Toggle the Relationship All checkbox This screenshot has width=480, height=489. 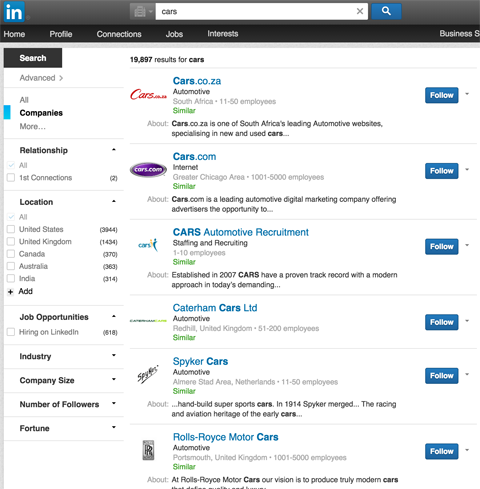point(11,165)
